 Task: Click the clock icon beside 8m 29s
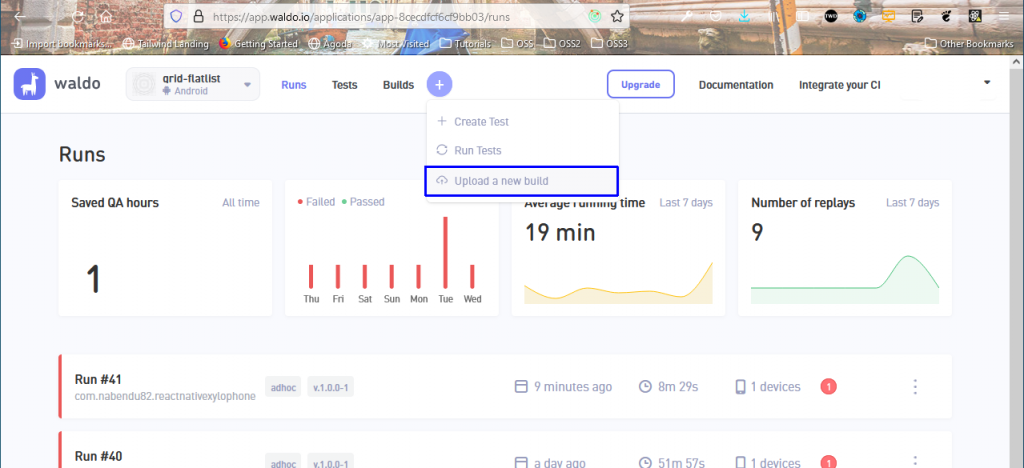645,387
